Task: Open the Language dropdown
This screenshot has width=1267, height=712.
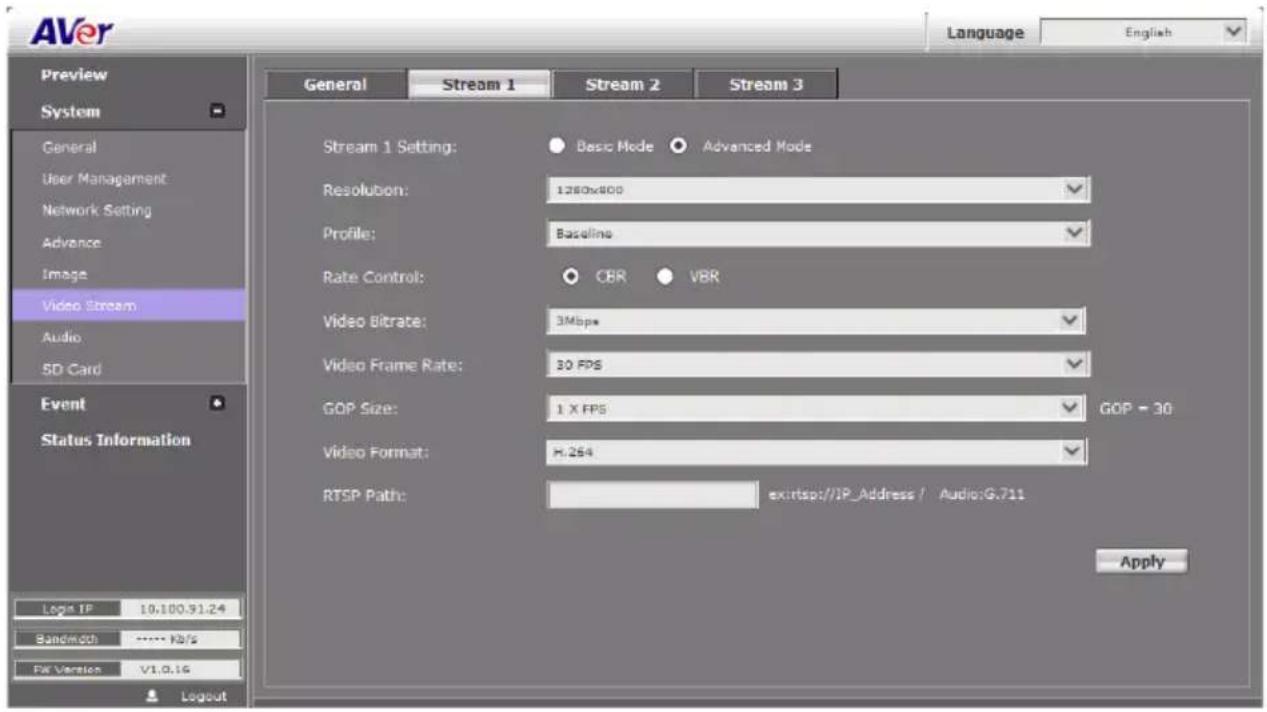Action: click(1143, 32)
